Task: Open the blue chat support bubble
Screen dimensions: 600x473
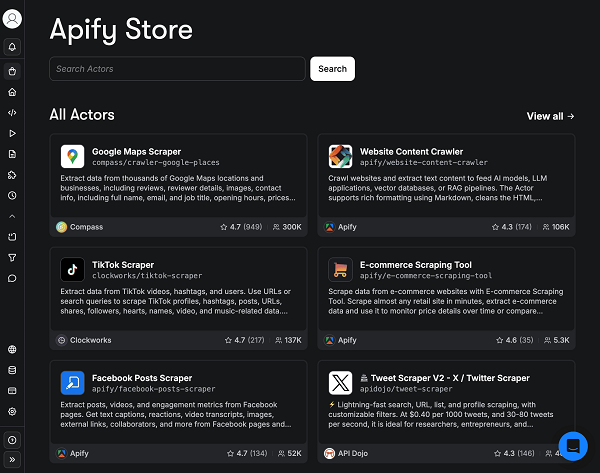Action: pos(573,446)
